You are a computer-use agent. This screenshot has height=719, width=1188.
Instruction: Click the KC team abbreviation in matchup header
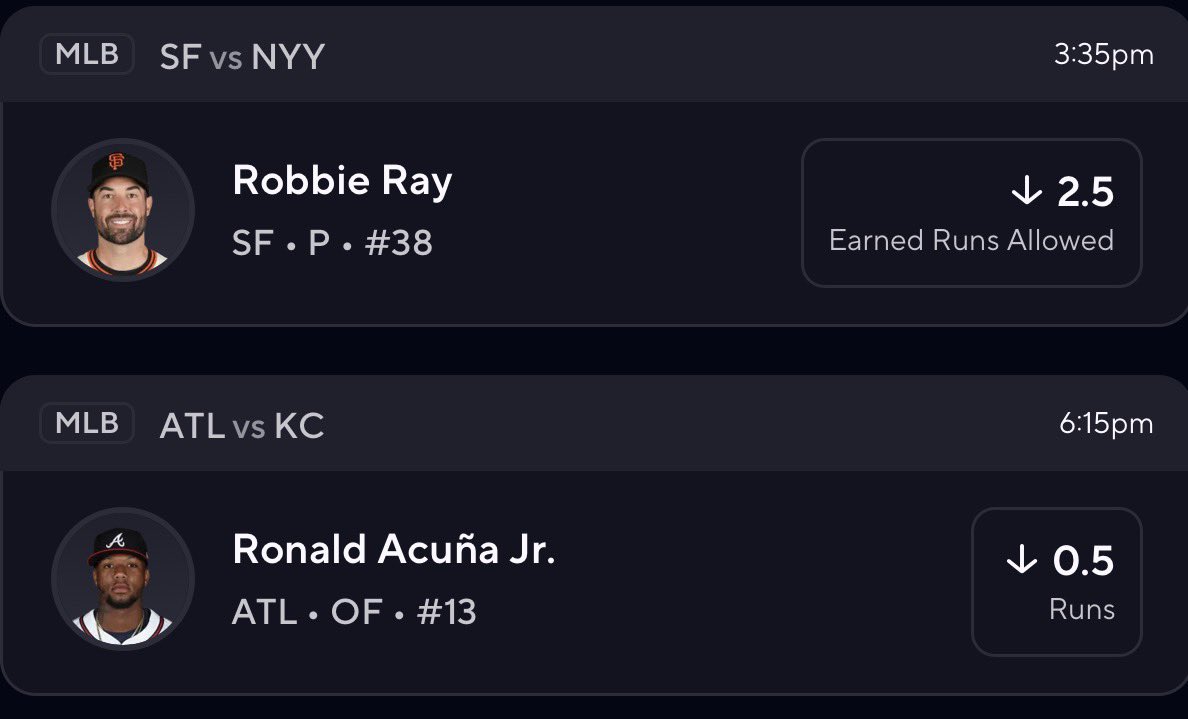[299, 426]
